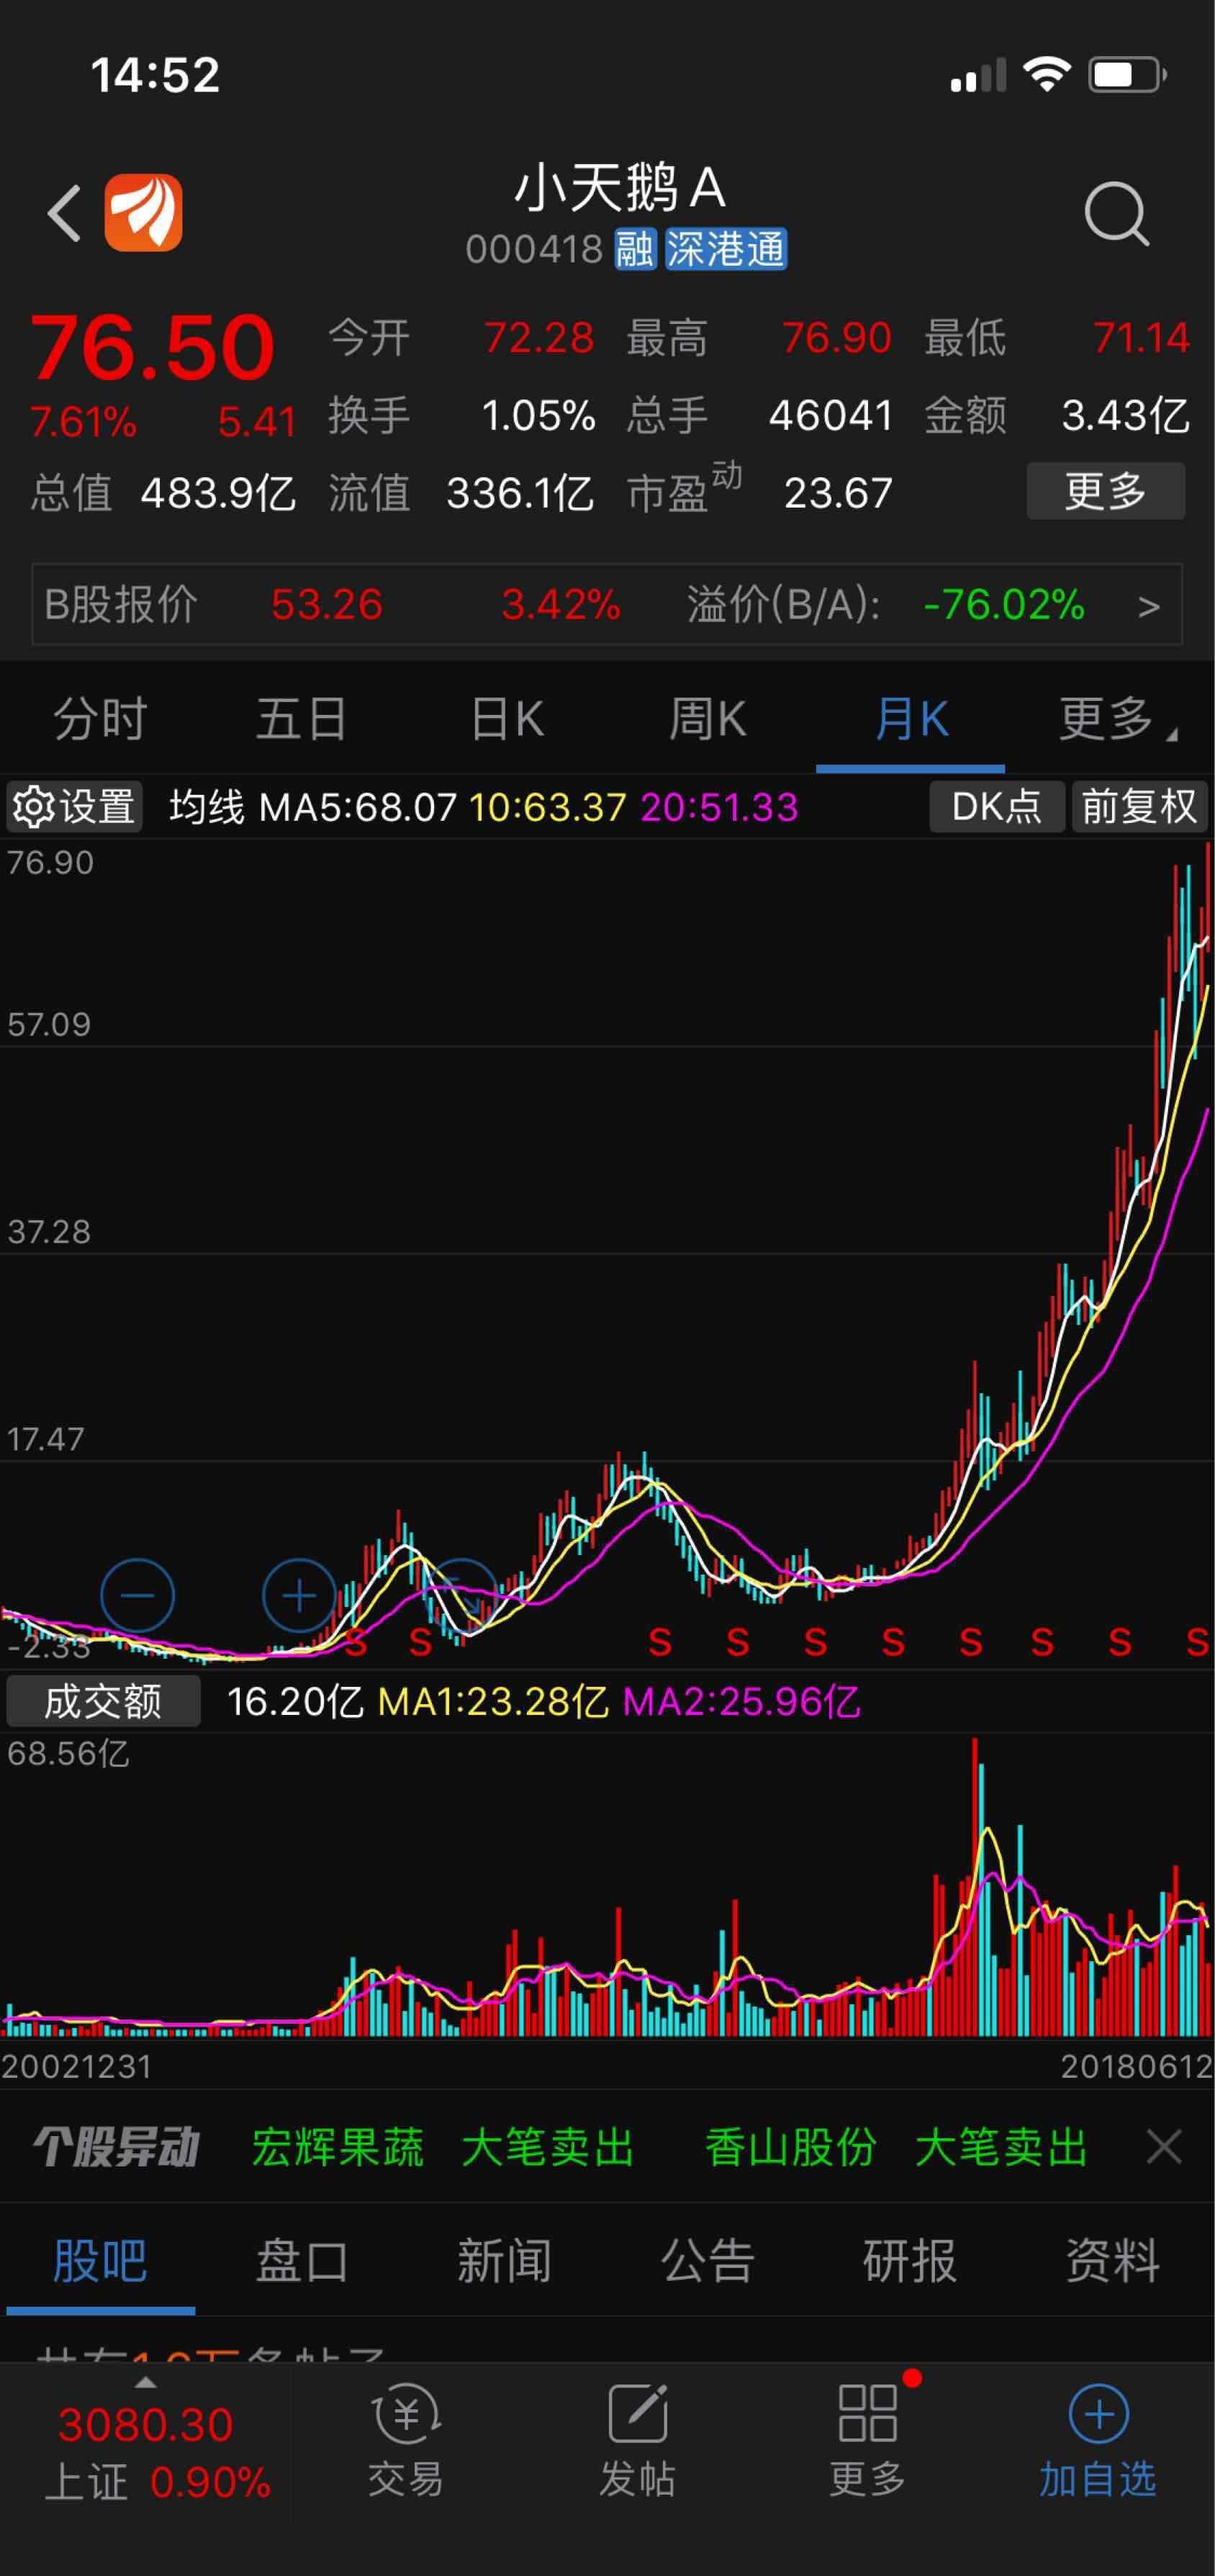Tap 香山股份 stock alert link
1215x2576 pixels.
(791, 2147)
